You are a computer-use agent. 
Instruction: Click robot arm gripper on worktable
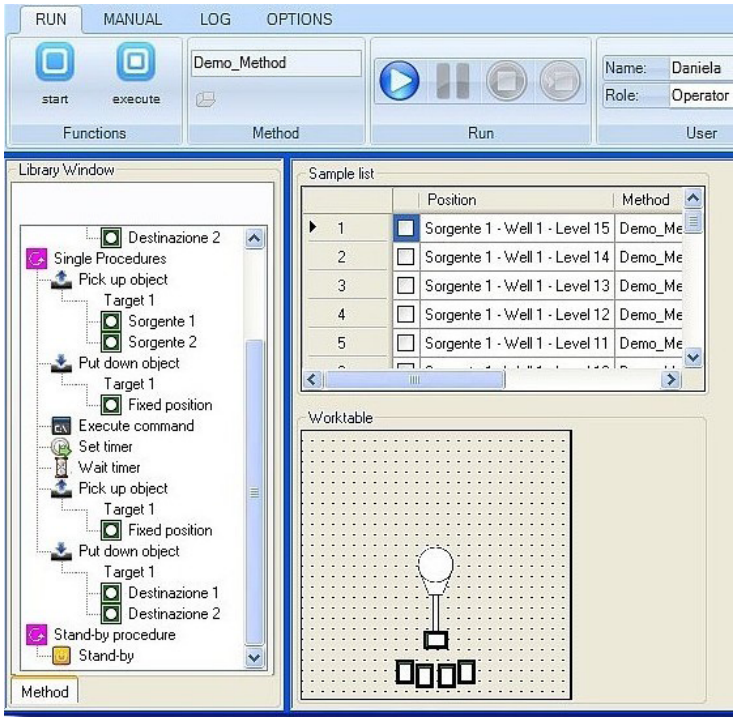coord(435,641)
